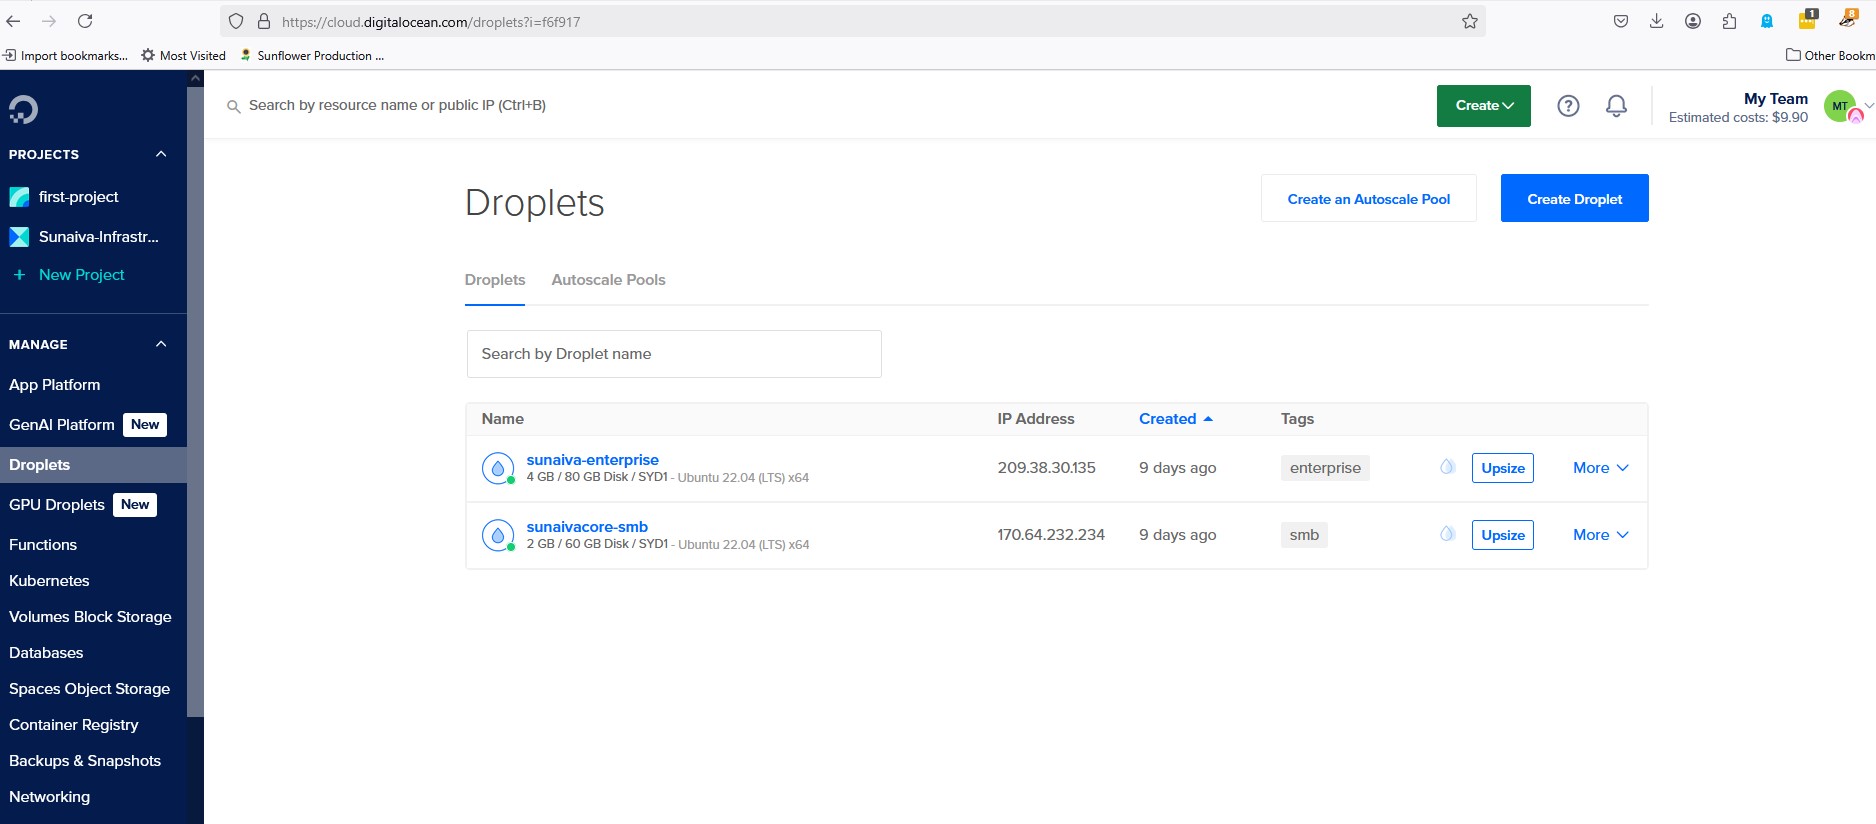This screenshot has width=1876, height=824.
Task: Reload the page with browser refresh icon
Action: coord(85,21)
